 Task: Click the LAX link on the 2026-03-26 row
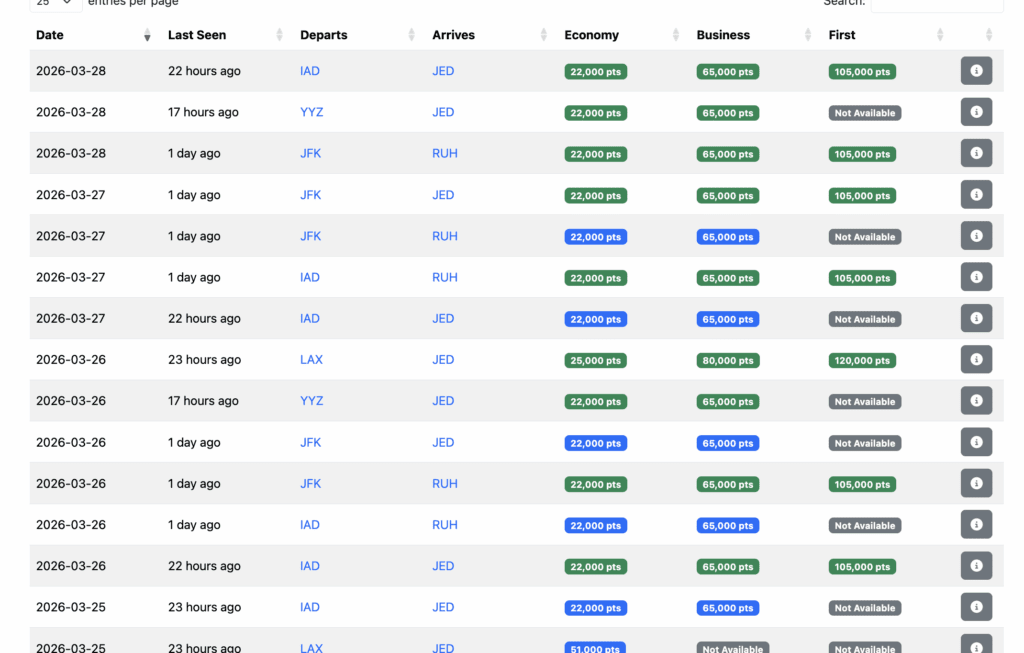[x=310, y=359]
